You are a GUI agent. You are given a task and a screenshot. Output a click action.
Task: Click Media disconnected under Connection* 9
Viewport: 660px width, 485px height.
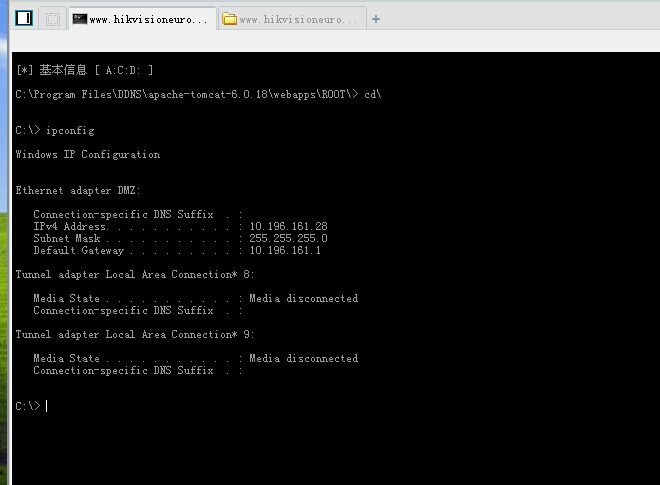pyautogui.click(x=303, y=358)
